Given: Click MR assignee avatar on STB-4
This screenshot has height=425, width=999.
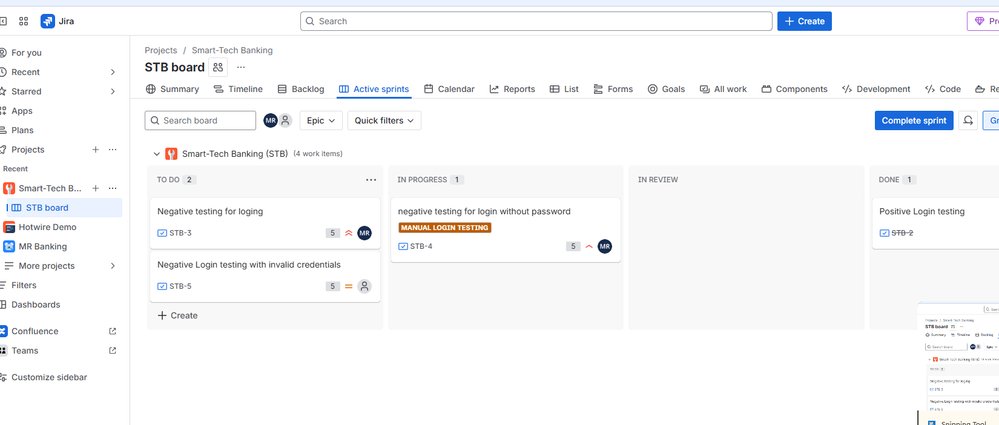Looking at the screenshot, I should click(x=605, y=247).
